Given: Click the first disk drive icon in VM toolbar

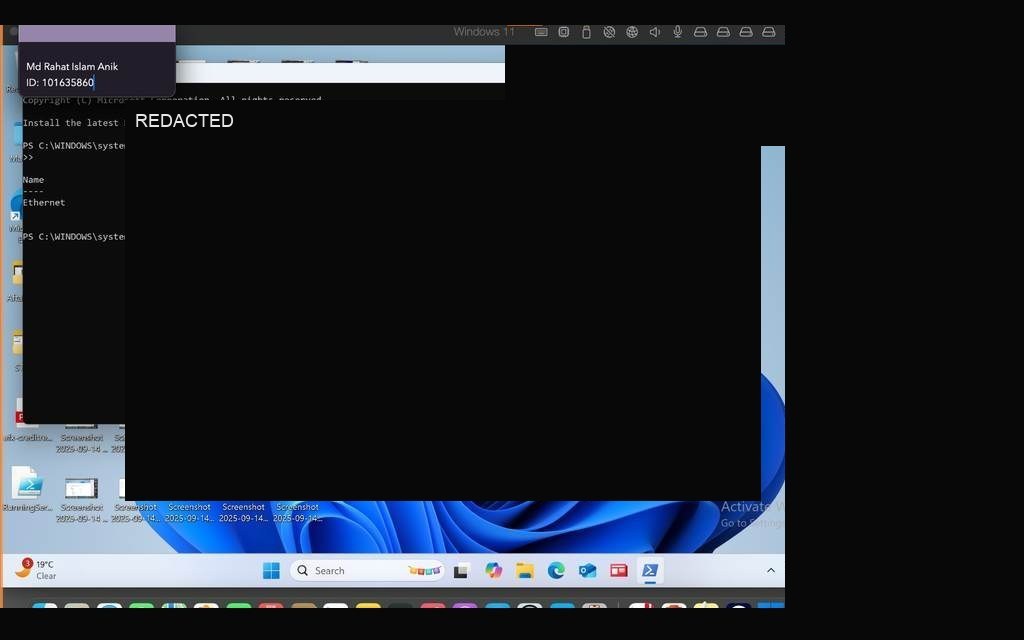Looking at the screenshot, I should tap(701, 32).
